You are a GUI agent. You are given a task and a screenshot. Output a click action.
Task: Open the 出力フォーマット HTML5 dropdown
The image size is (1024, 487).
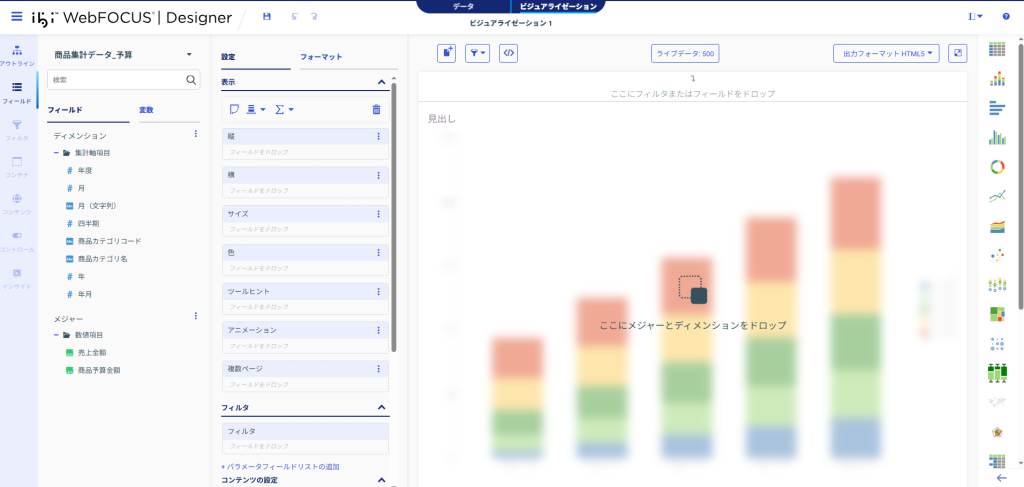pos(886,54)
